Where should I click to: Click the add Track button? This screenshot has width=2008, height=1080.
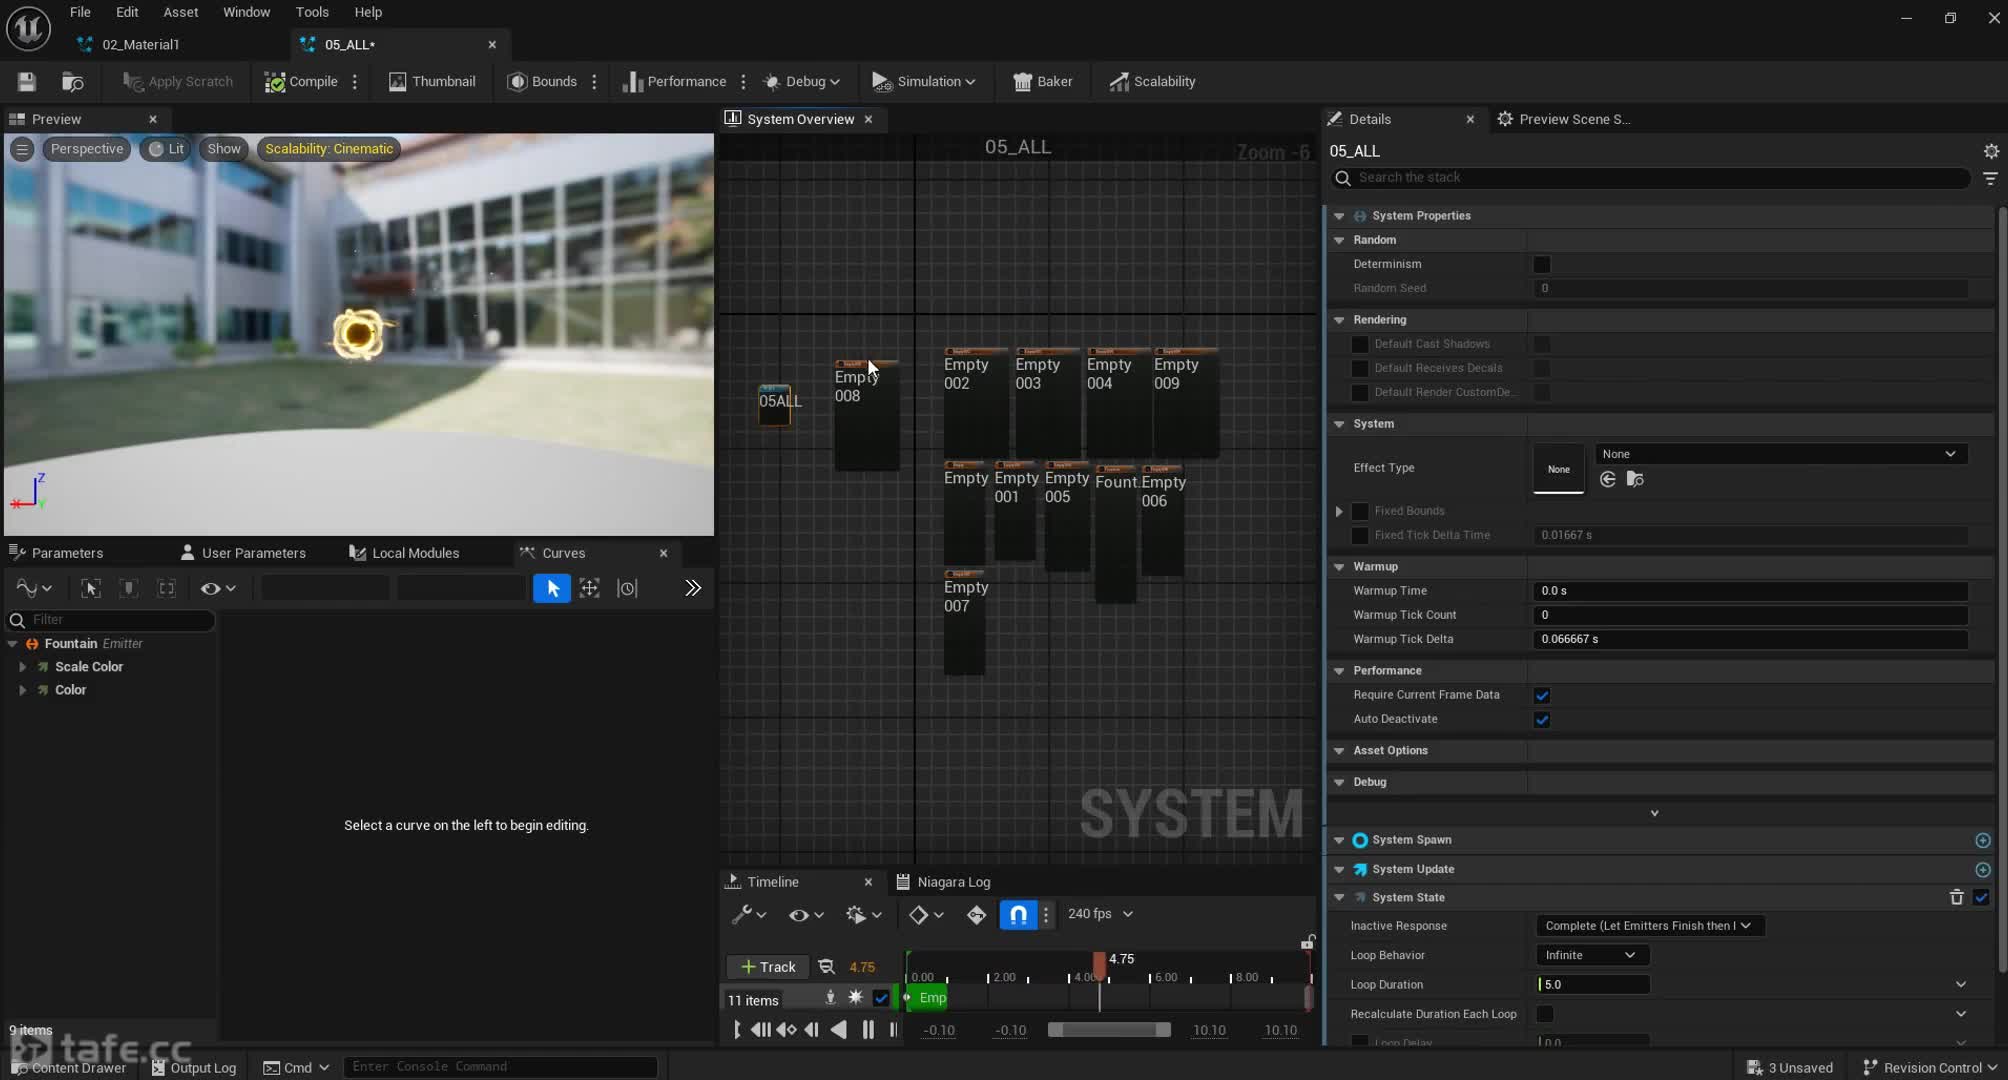[x=767, y=967]
